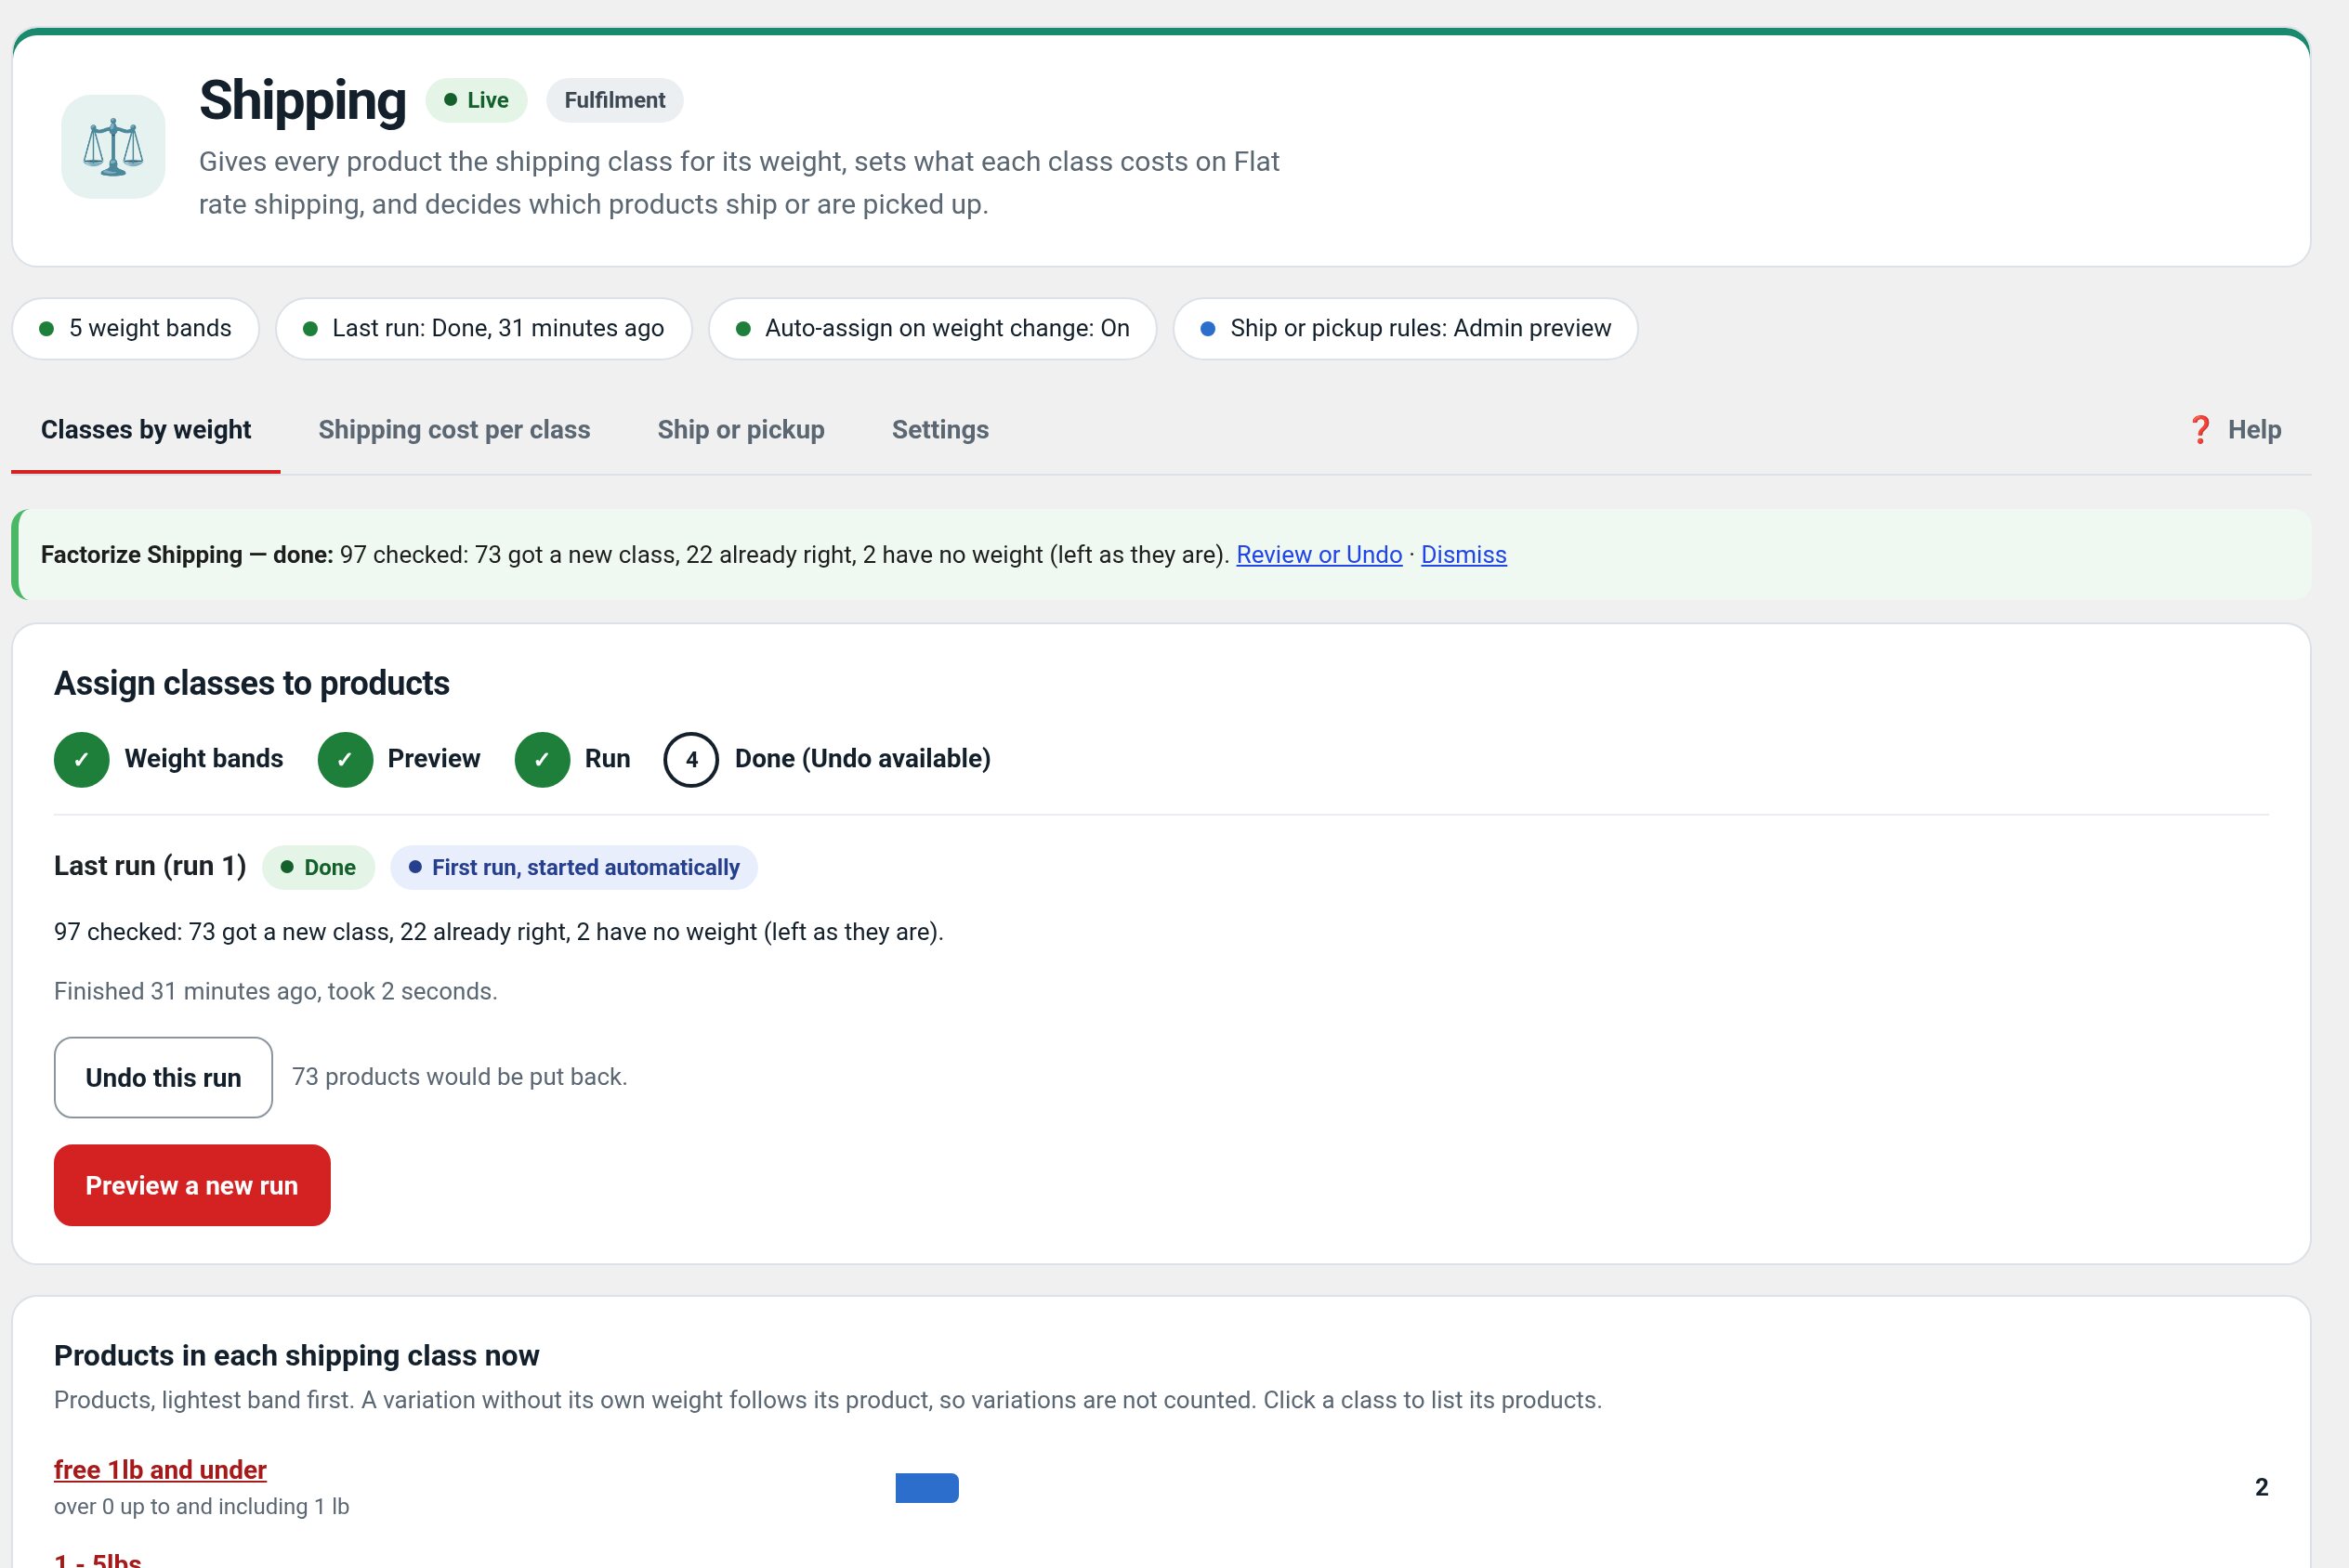Click the Live status badge

(476, 100)
